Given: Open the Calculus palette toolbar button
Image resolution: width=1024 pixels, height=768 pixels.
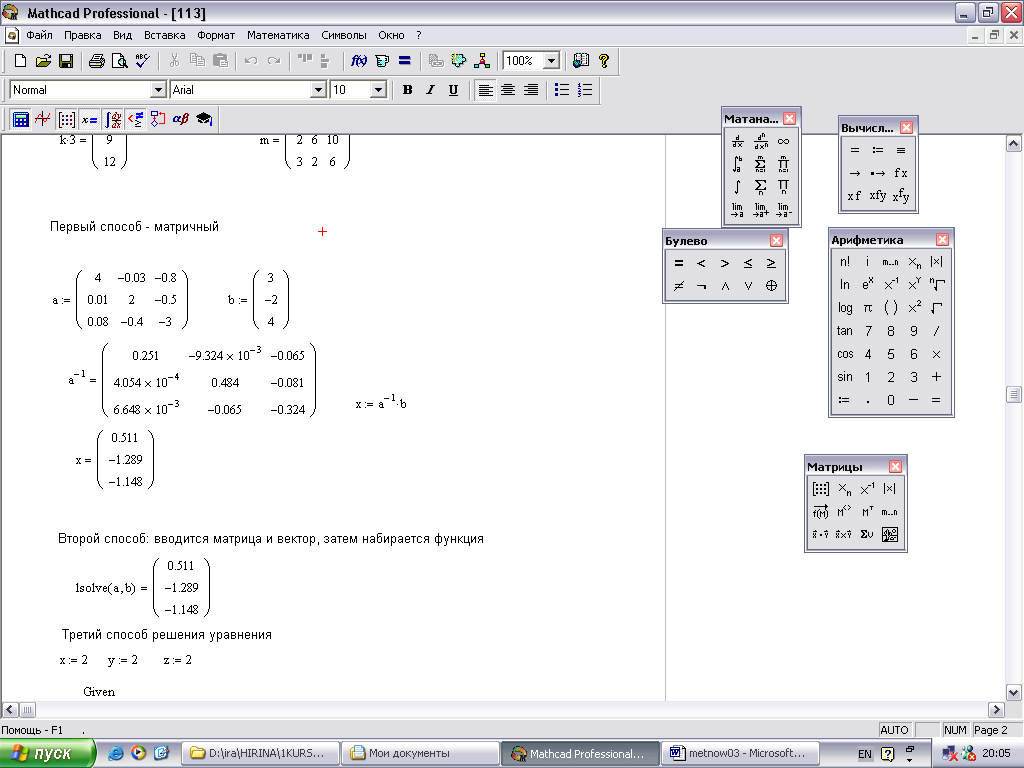Looking at the screenshot, I should [x=113, y=119].
